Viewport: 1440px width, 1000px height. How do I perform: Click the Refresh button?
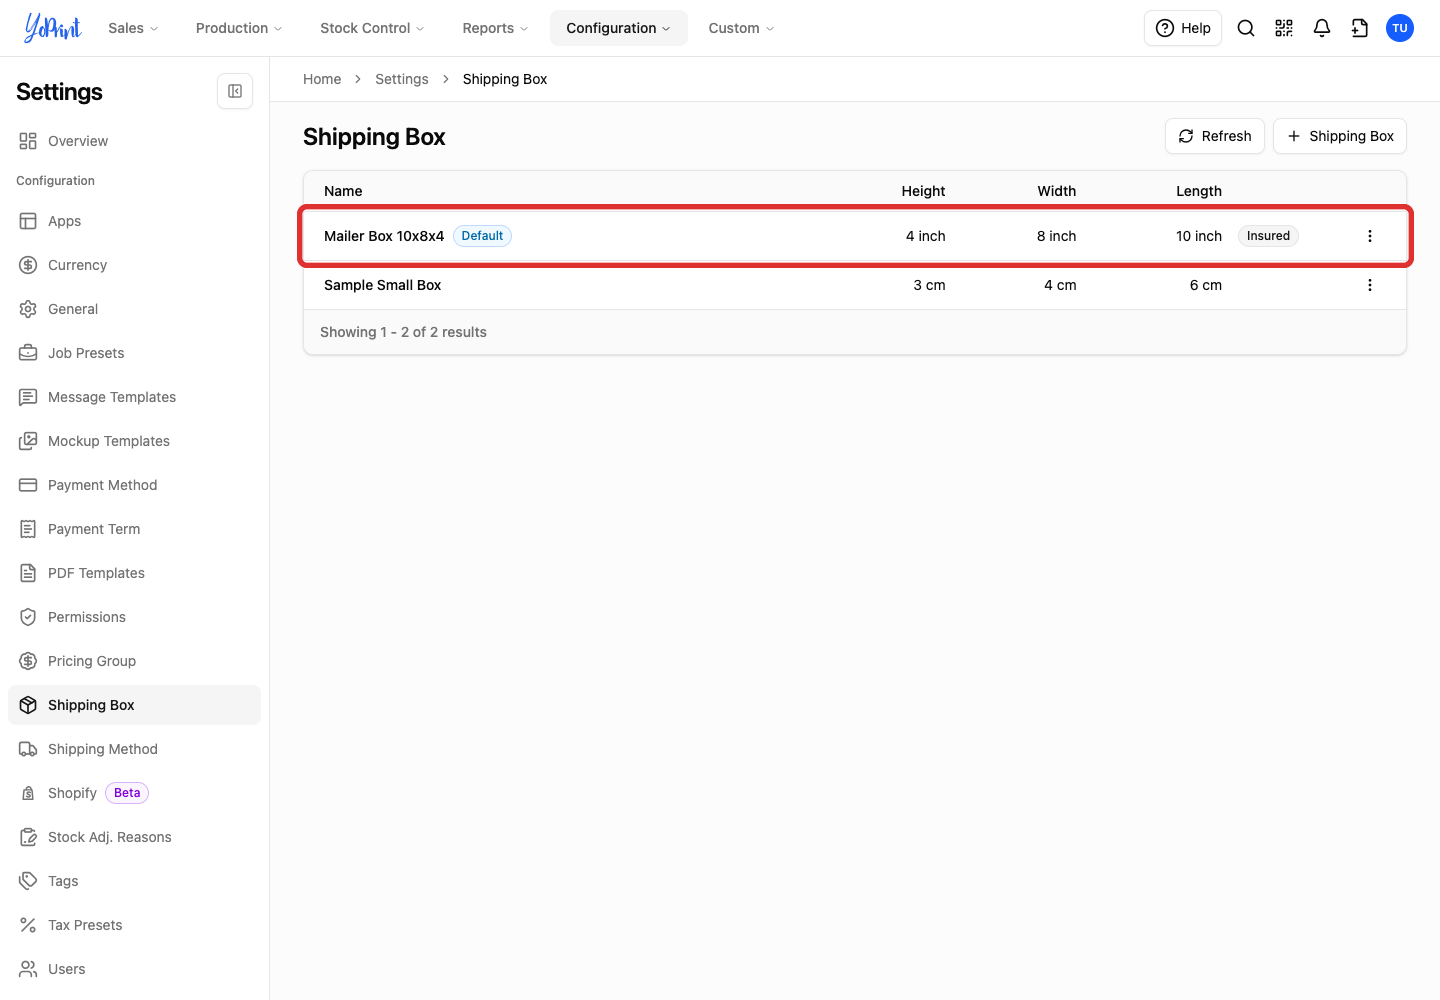point(1215,136)
